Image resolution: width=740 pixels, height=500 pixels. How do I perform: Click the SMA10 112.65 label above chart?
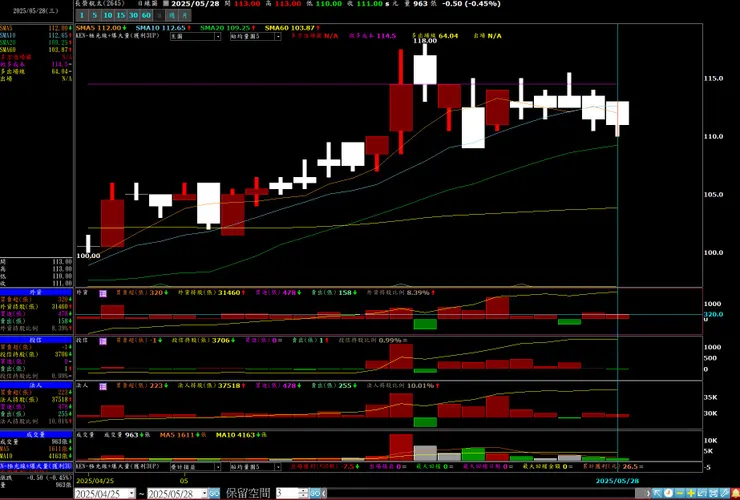tap(160, 28)
